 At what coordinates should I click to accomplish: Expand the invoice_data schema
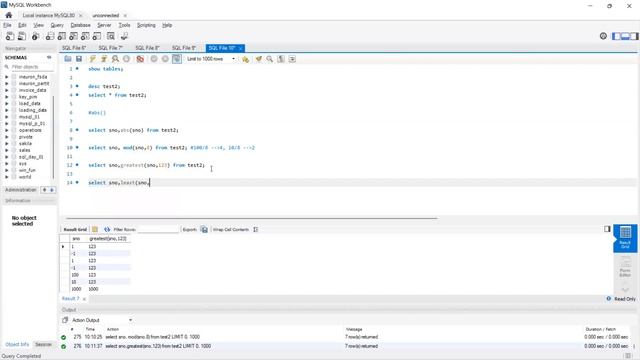point(7,90)
